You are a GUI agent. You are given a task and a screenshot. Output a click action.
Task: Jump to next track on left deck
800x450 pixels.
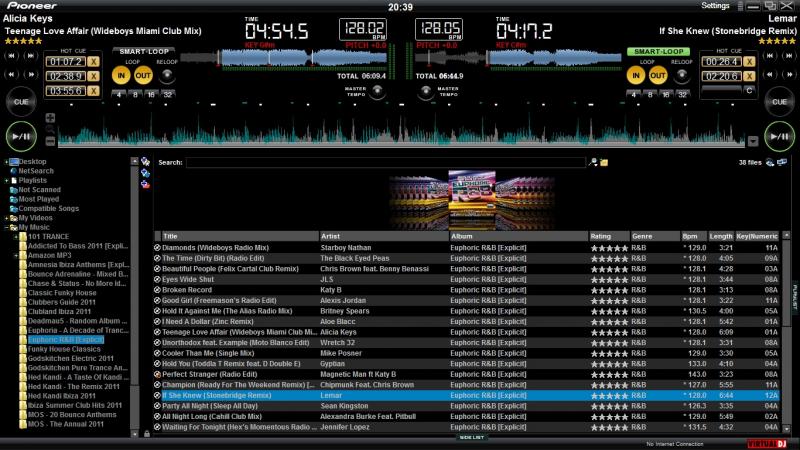tap(31, 56)
